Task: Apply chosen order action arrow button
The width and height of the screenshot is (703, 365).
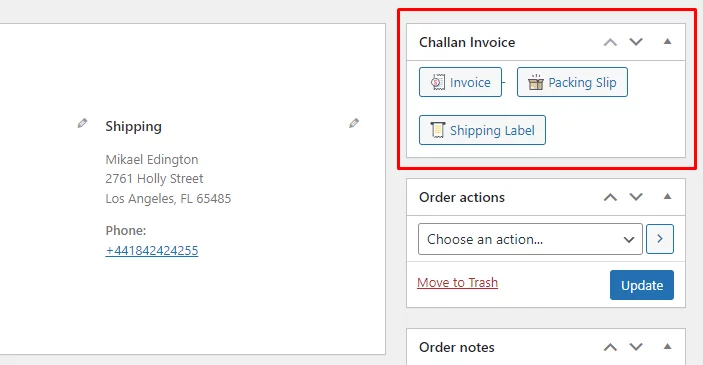Action: click(x=660, y=239)
